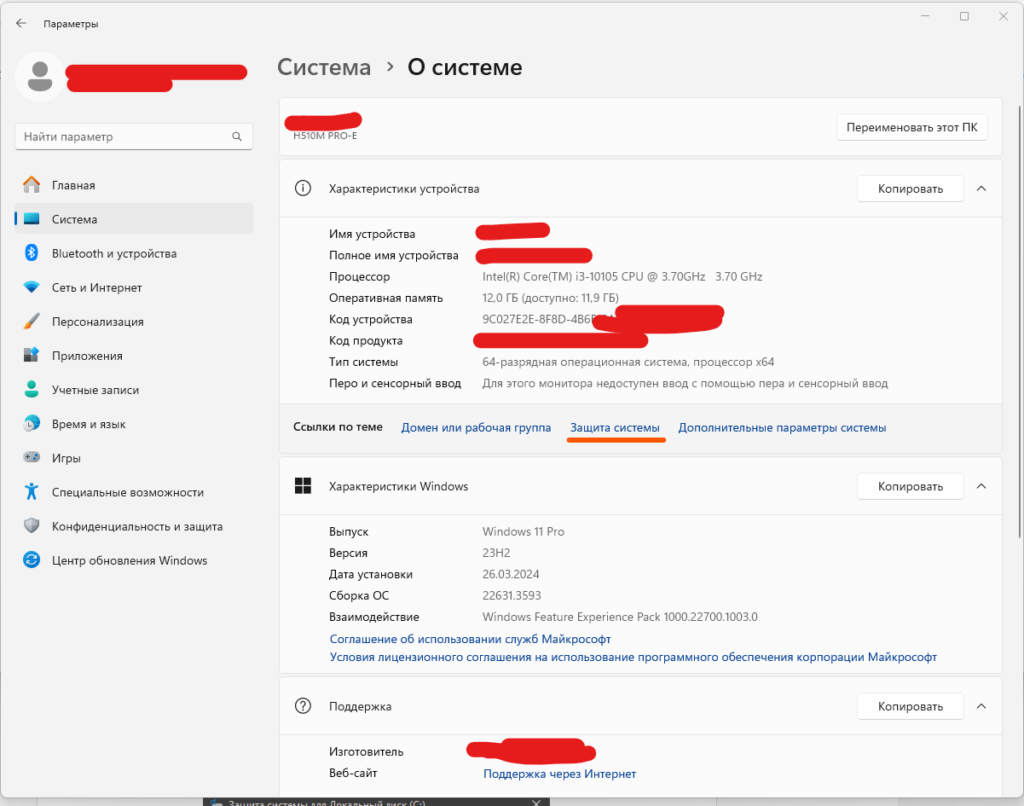Image resolution: width=1024 pixels, height=806 pixels.
Task: Click the Apps icon in sidebar
Action: [31, 355]
